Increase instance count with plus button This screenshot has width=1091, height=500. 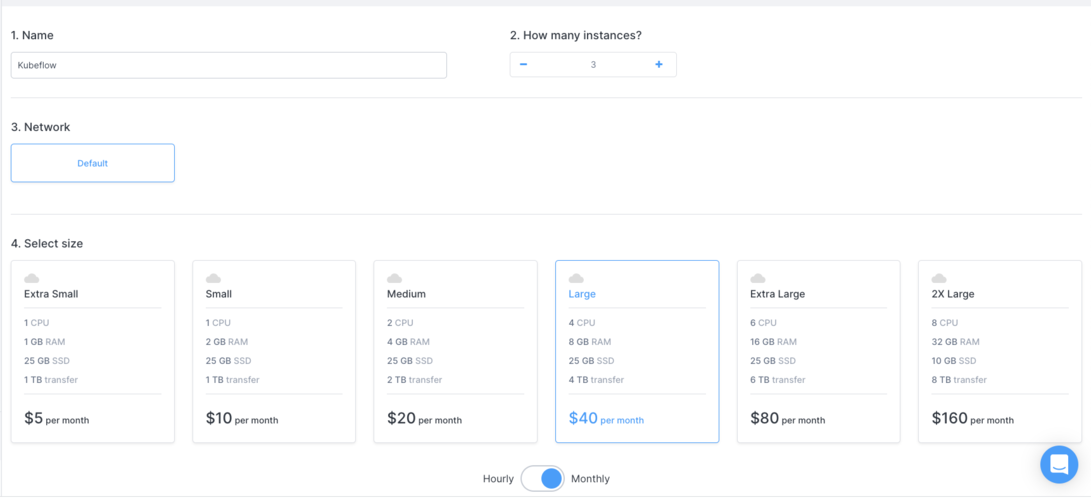(658, 65)
